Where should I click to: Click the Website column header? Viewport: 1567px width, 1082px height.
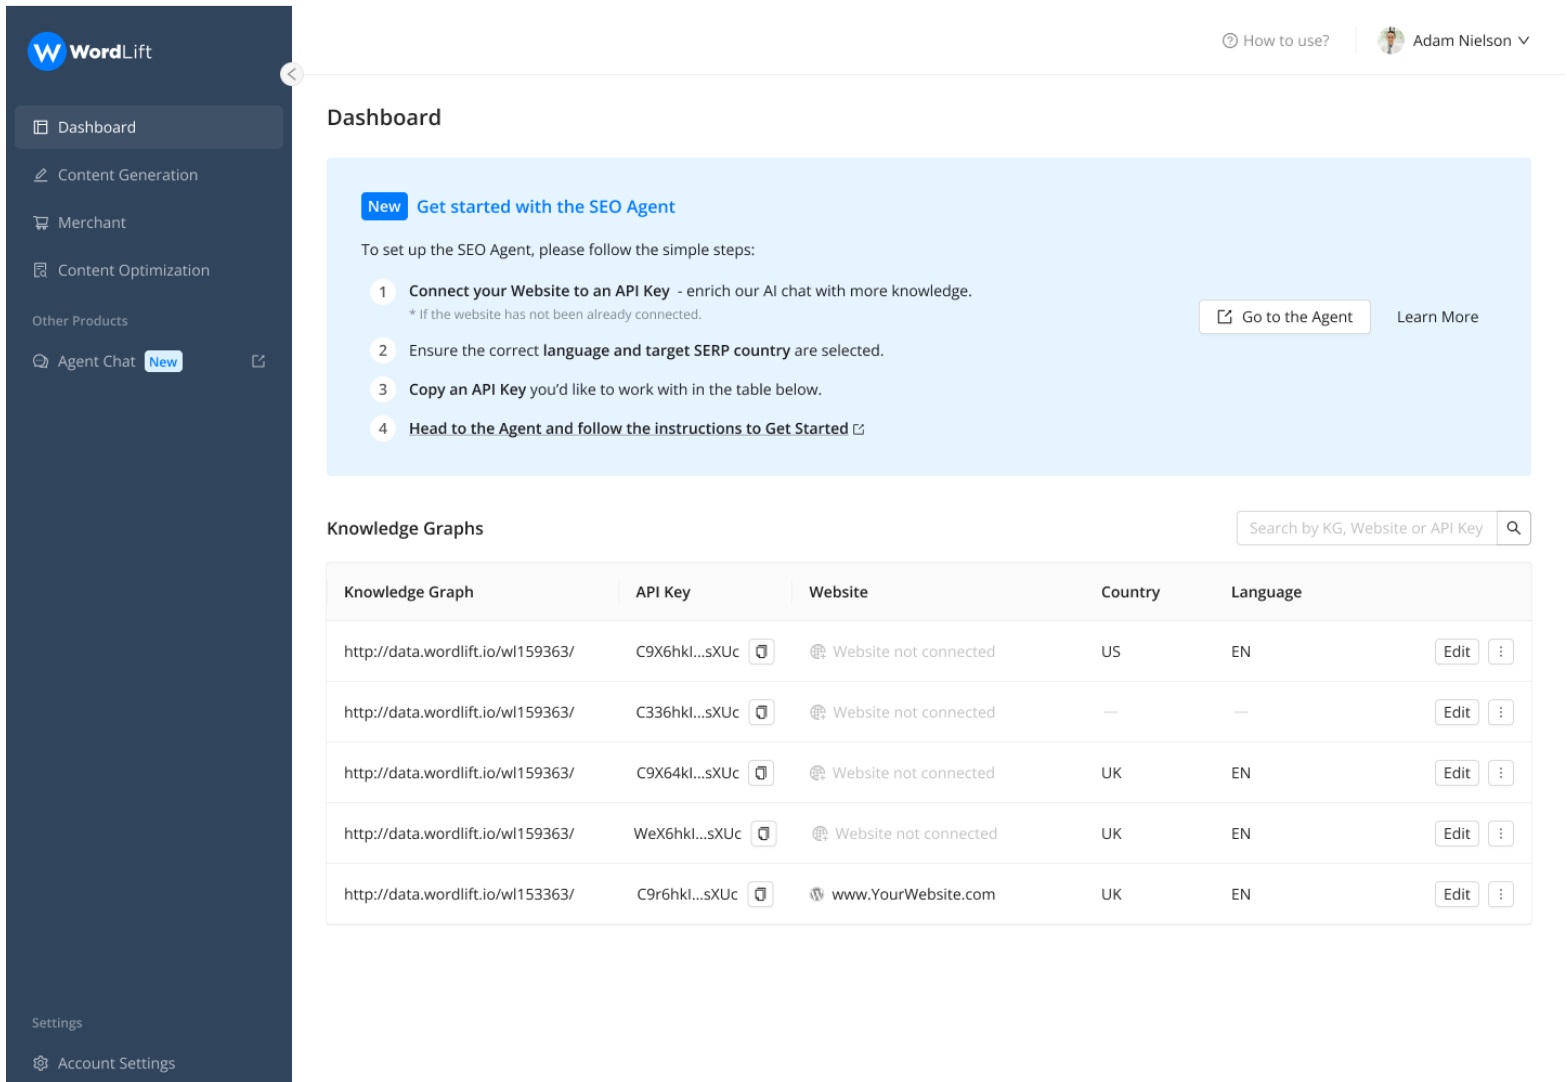[x=838, y=592]
